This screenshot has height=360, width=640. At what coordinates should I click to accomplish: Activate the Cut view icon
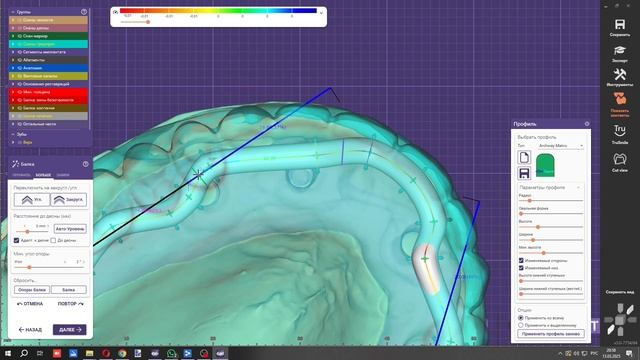(620, 159)
